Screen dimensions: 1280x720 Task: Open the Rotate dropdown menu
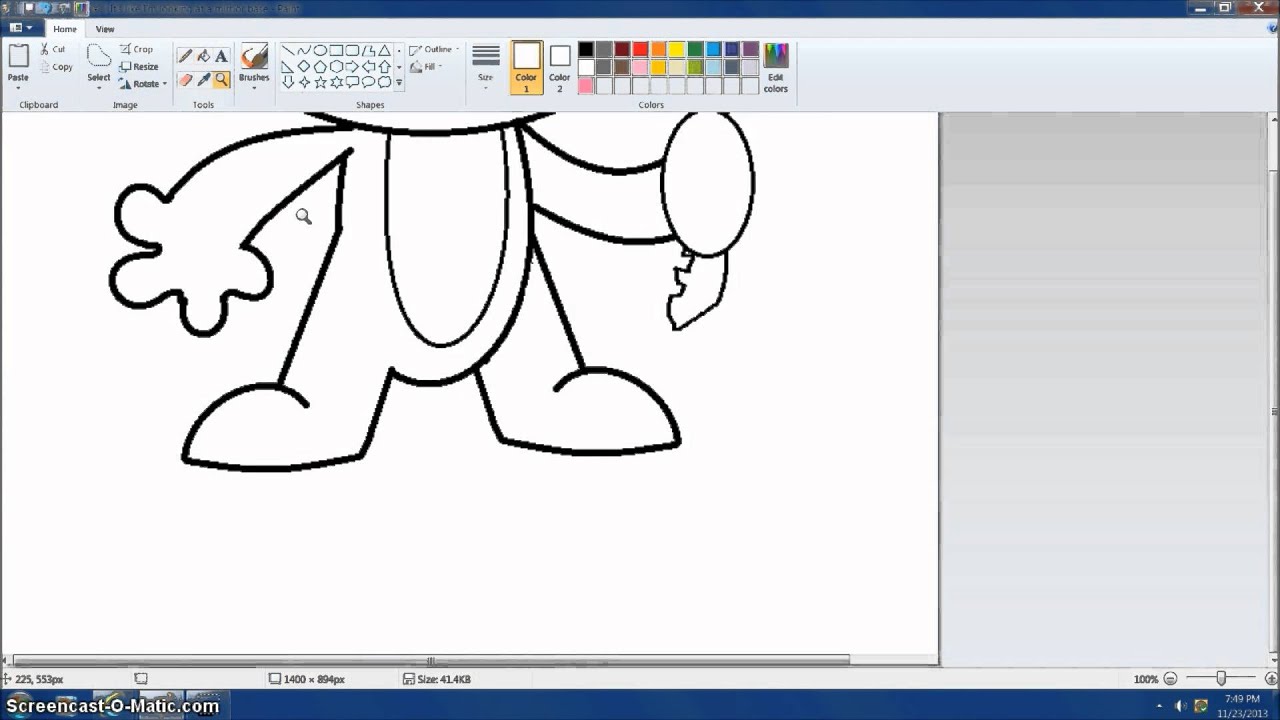(143, 84)
